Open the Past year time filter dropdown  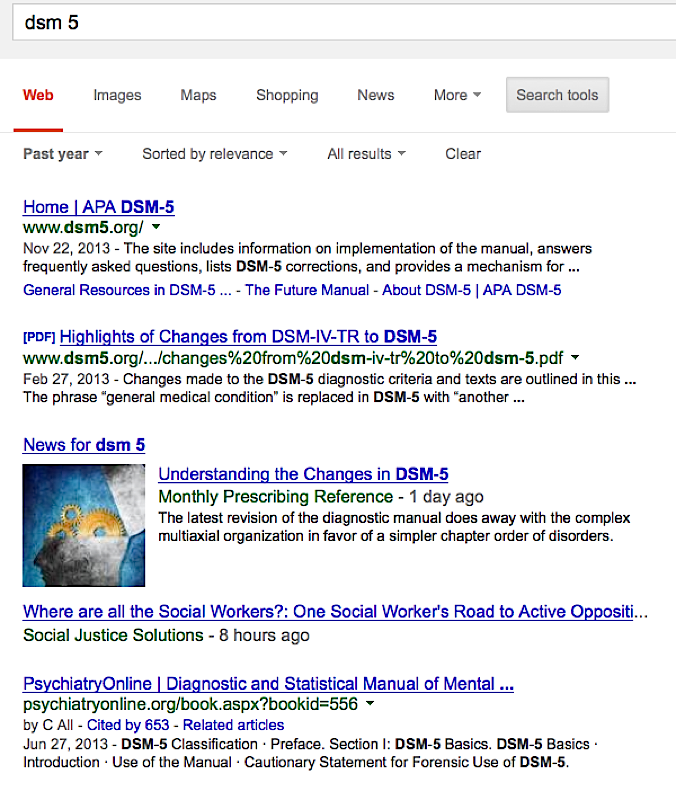[63, 154]
